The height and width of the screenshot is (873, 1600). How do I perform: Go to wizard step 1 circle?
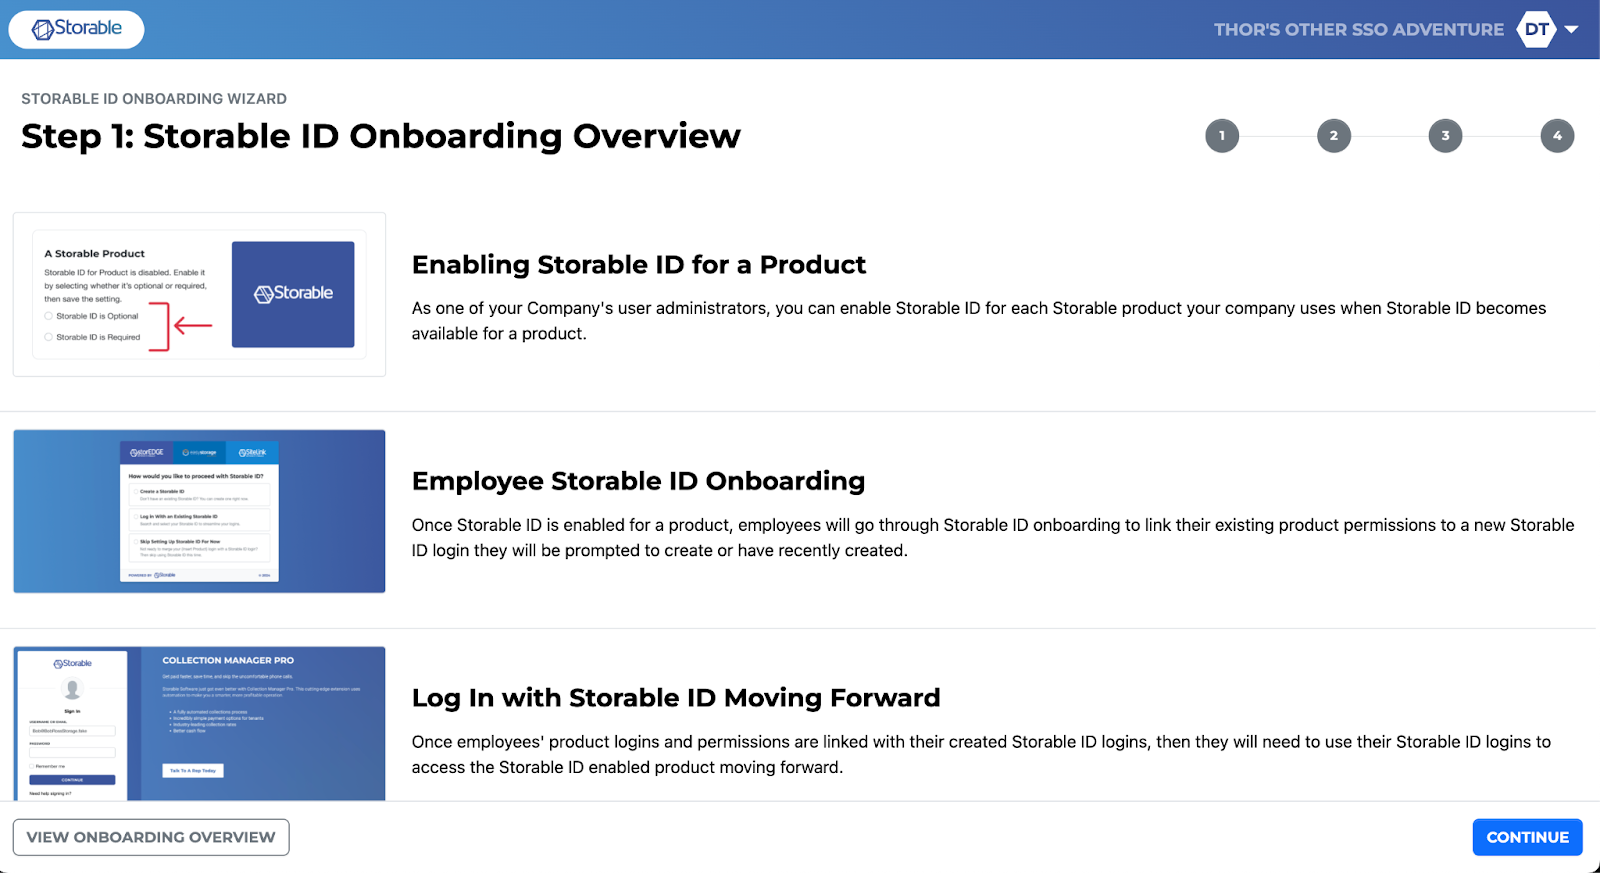[1222, 136]
